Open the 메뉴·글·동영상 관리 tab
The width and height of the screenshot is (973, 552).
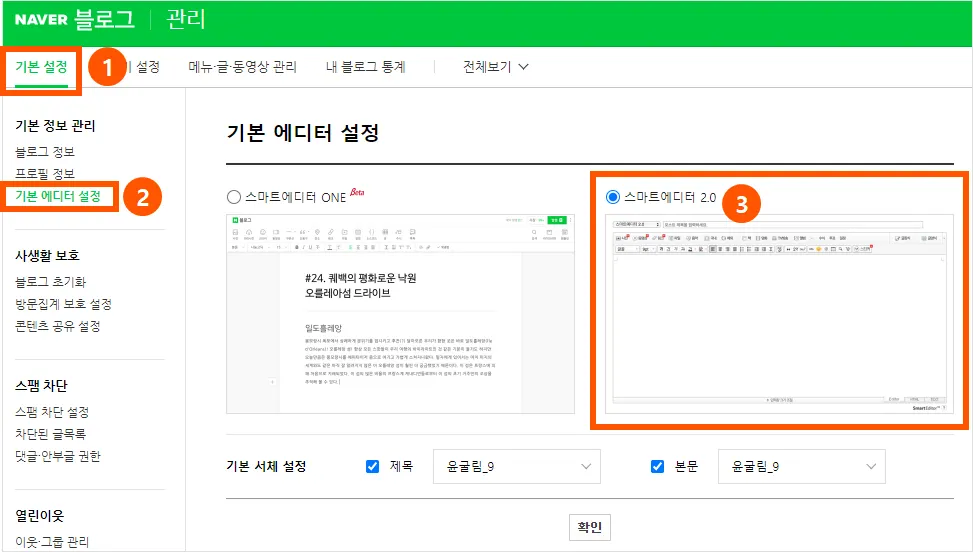[x=243, y=67]
